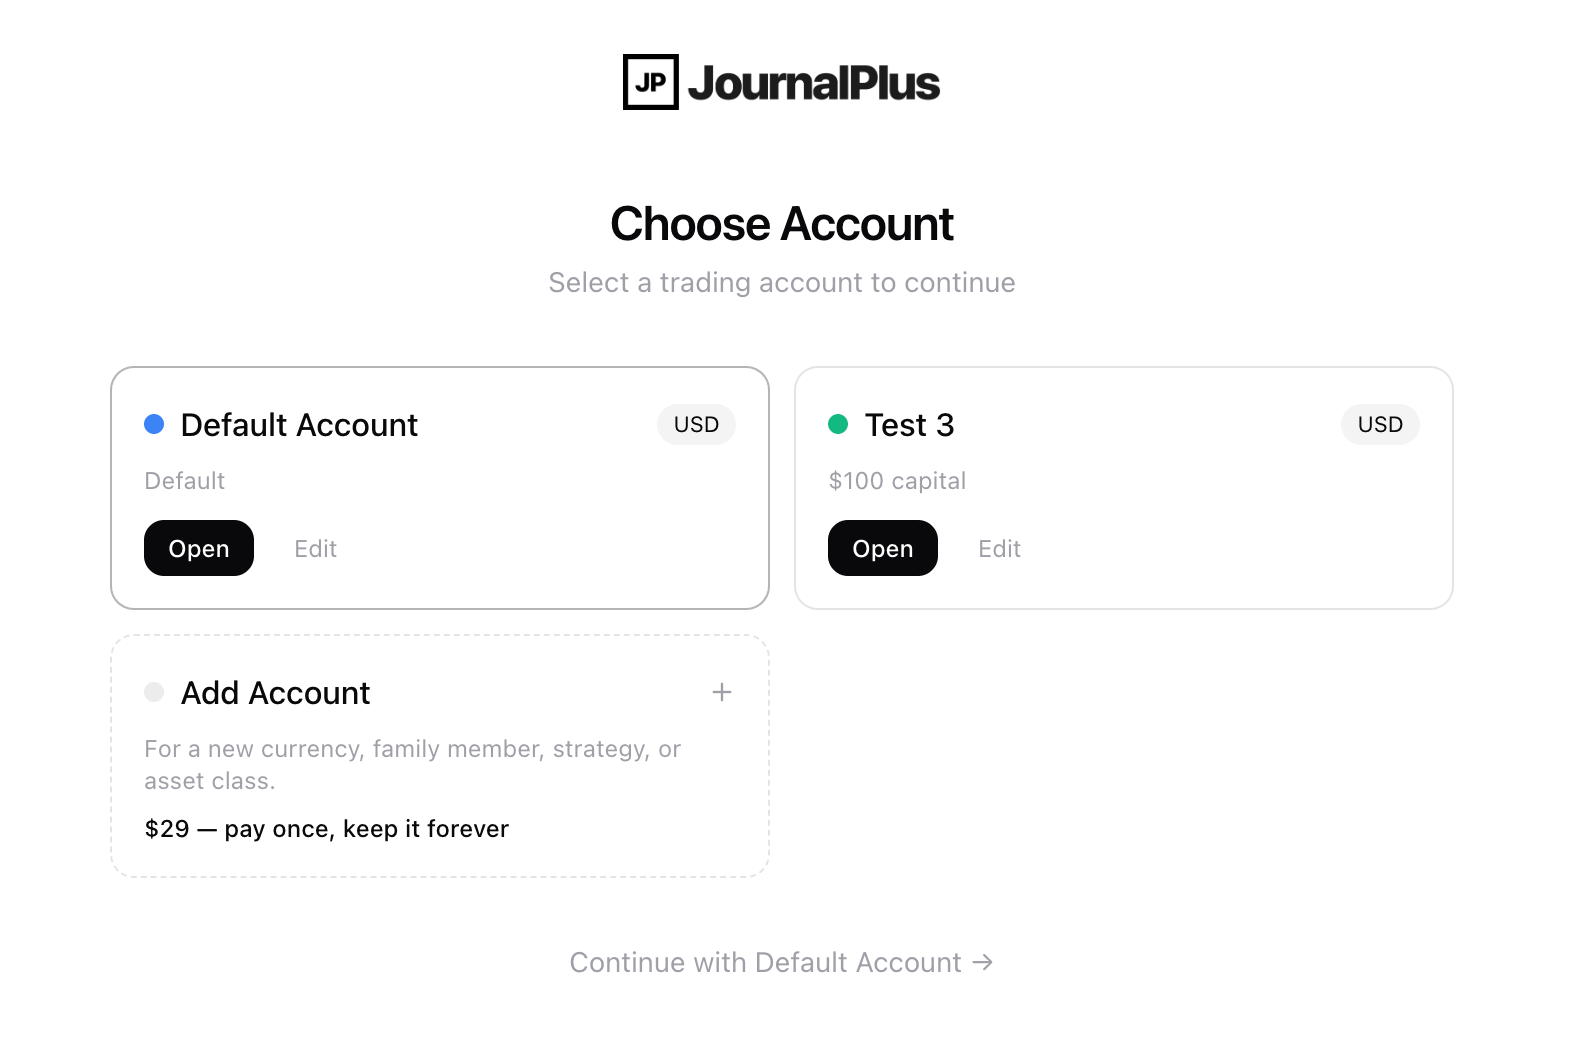The height and width of the screenshot is (1060, 1578).
Task: Select the Default Account card title
Action: 299,425
